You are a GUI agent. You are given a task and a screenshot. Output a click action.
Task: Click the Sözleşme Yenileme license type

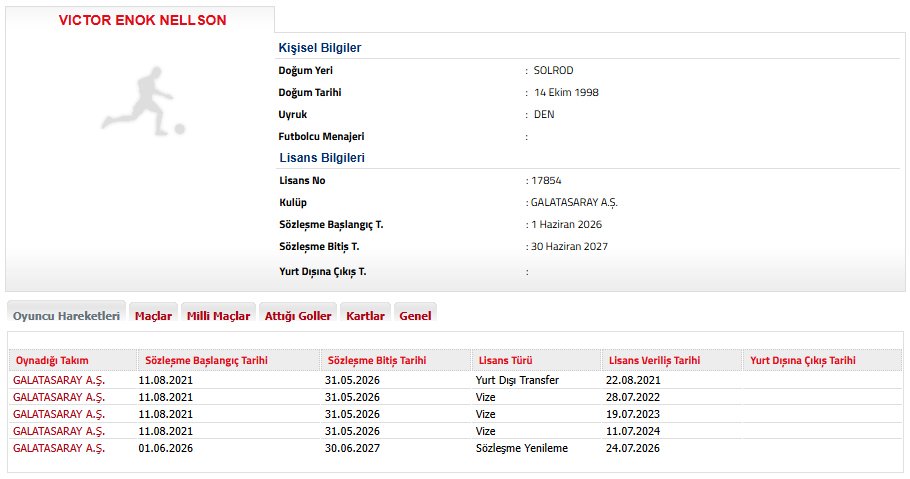coord(522,448)
